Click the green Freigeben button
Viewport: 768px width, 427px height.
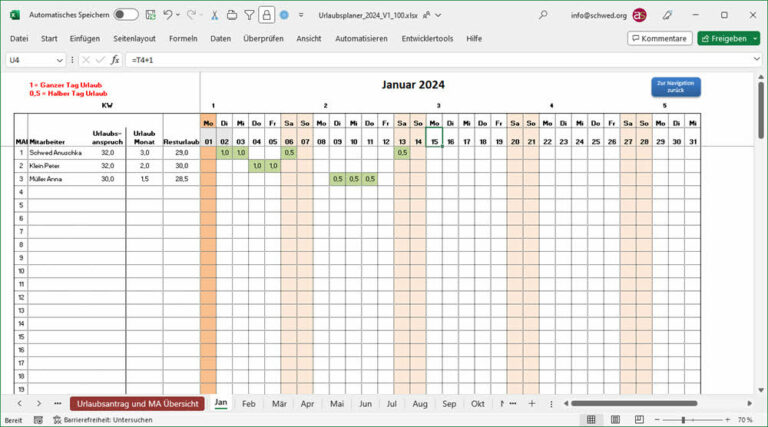click(x=724, y=38)
